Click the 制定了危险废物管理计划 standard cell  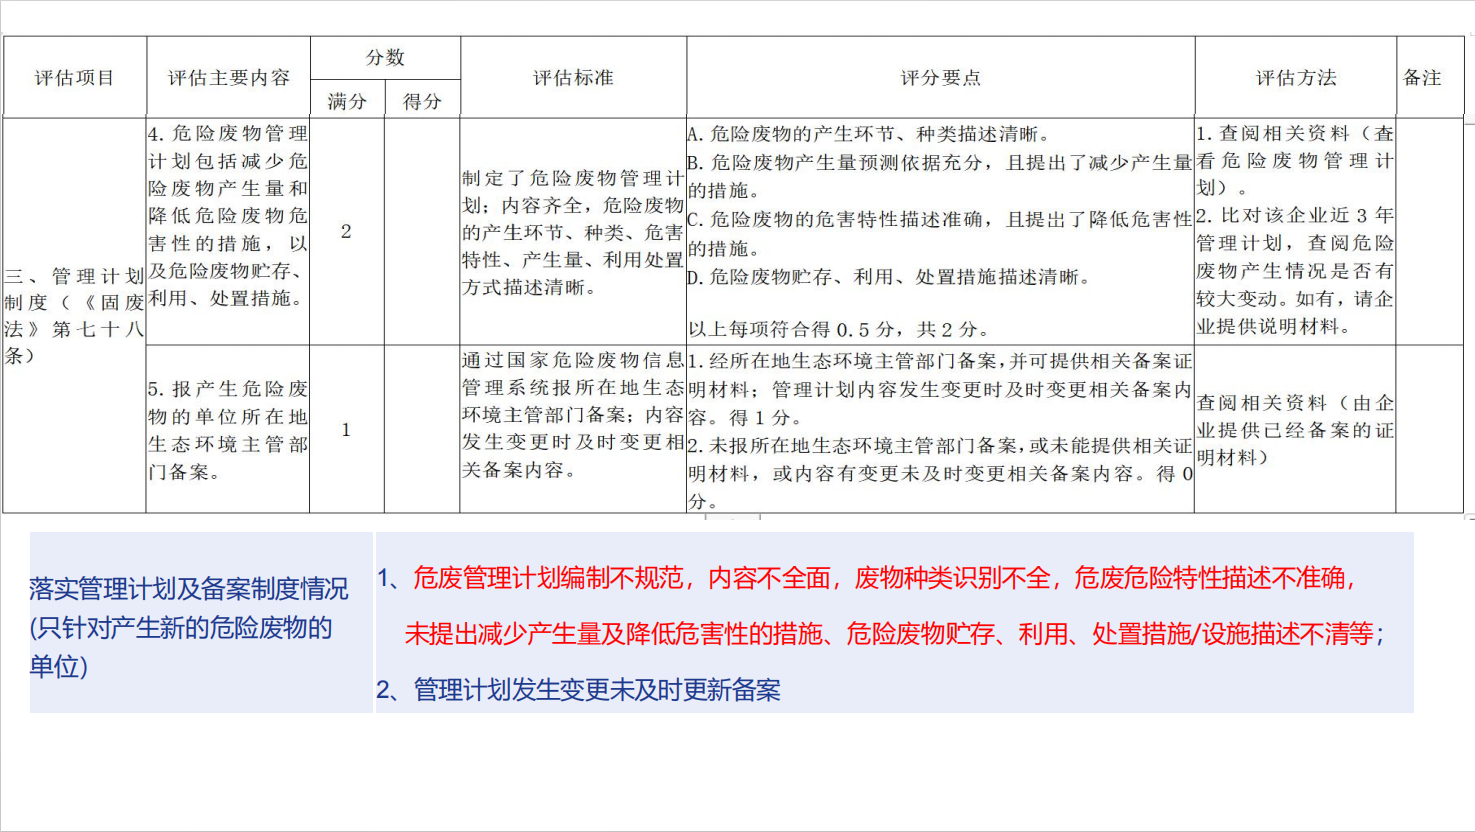(573, 232)
